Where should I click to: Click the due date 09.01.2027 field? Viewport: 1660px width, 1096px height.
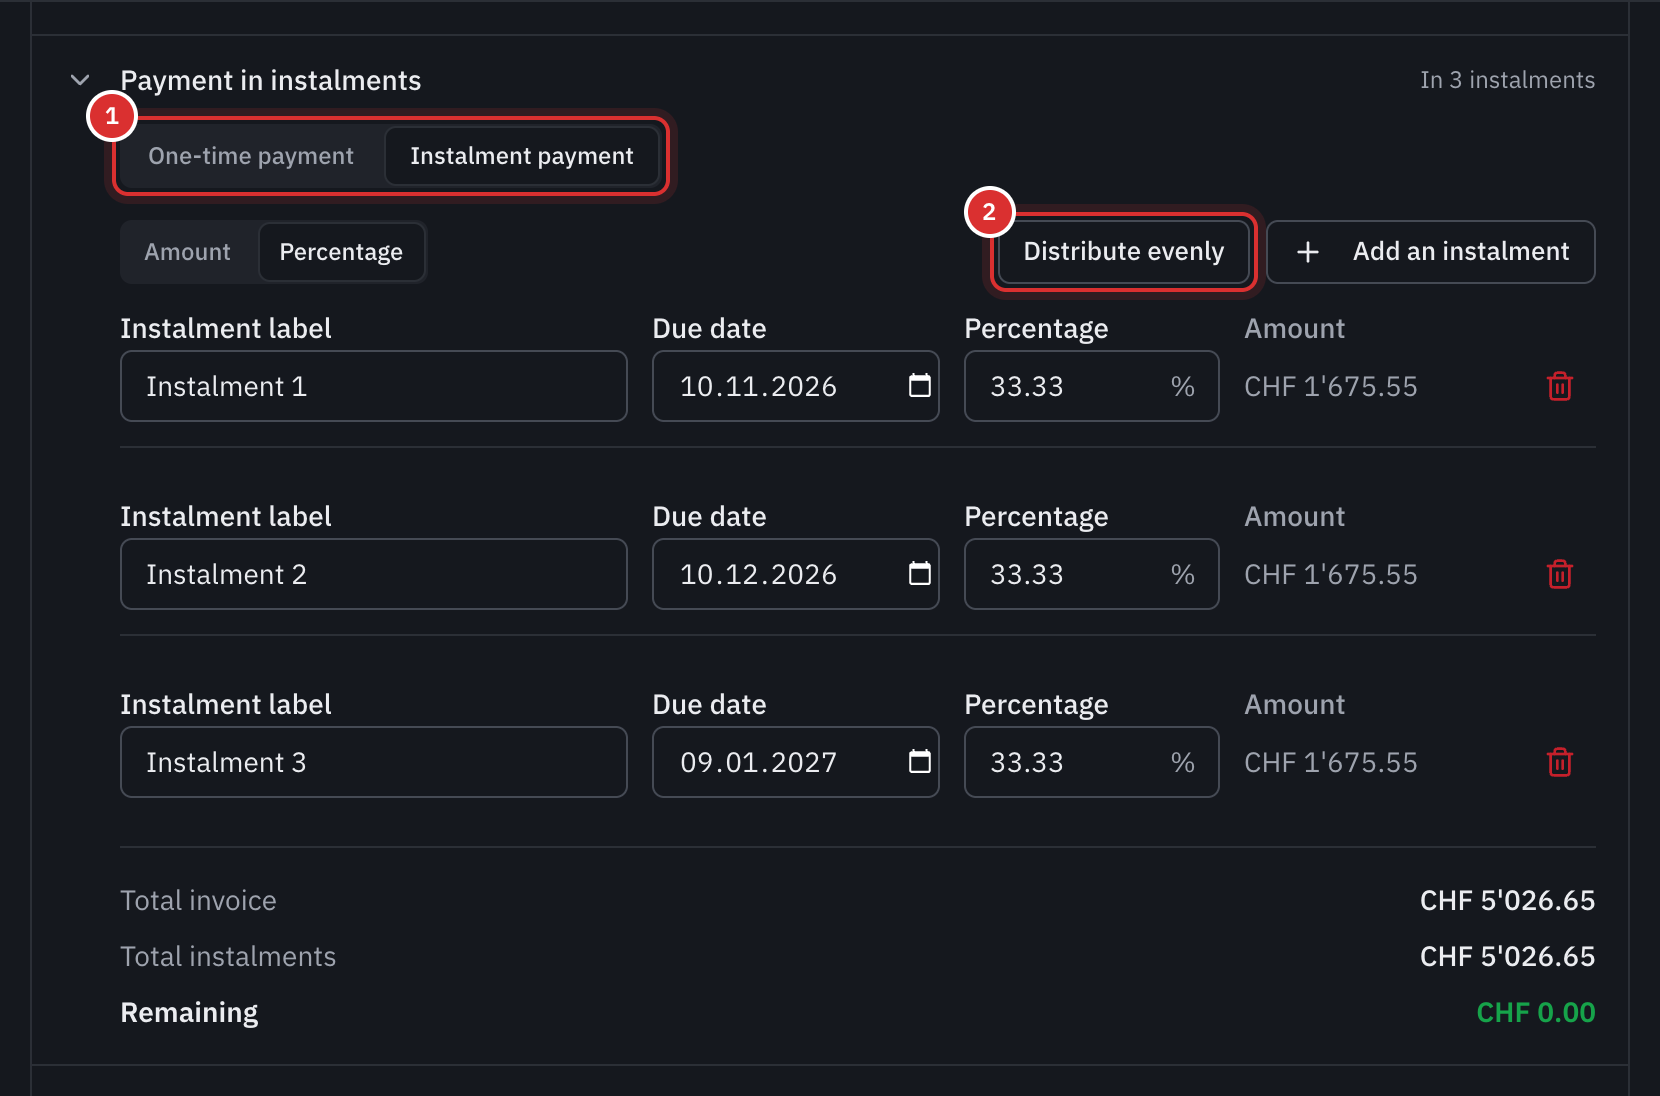[x=796, y=762]
